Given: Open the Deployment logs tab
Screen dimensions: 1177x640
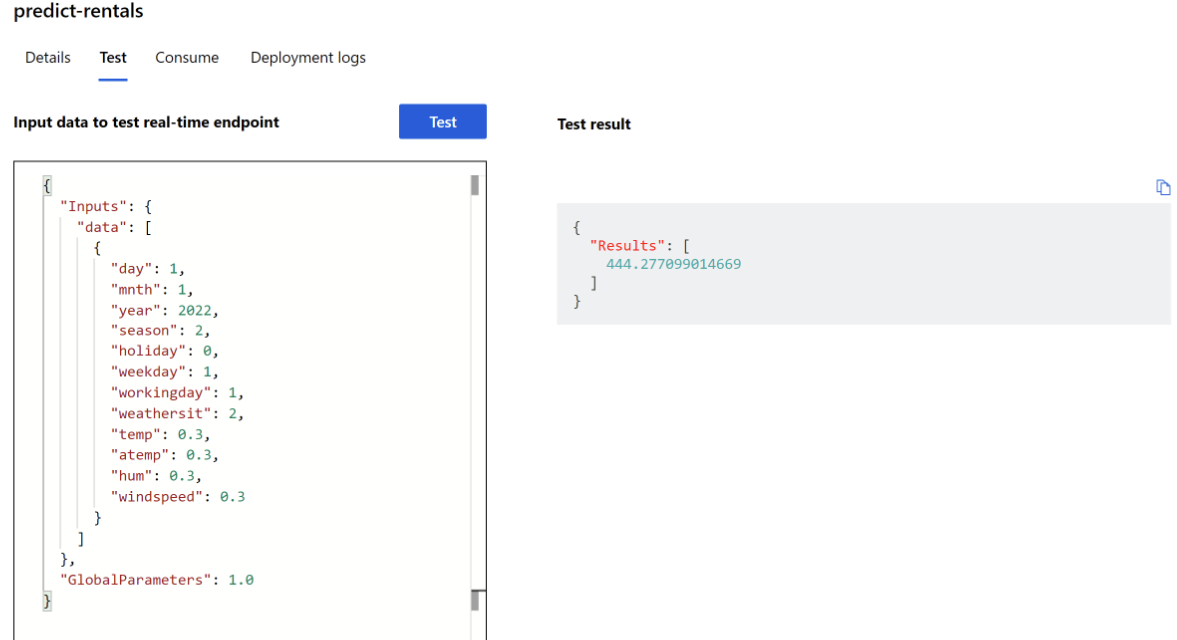Looking at the screenshot, I should click(308, 58).
